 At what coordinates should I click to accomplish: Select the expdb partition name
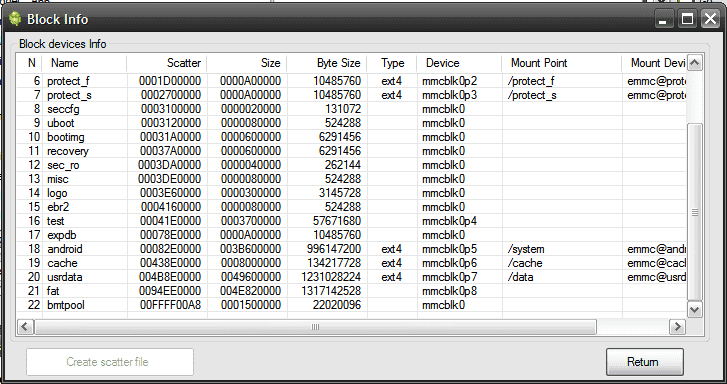(61, 235)
